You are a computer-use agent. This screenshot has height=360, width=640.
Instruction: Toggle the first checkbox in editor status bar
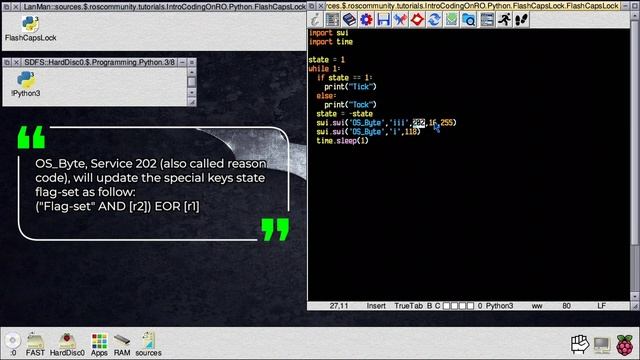(x=447, y=306)
